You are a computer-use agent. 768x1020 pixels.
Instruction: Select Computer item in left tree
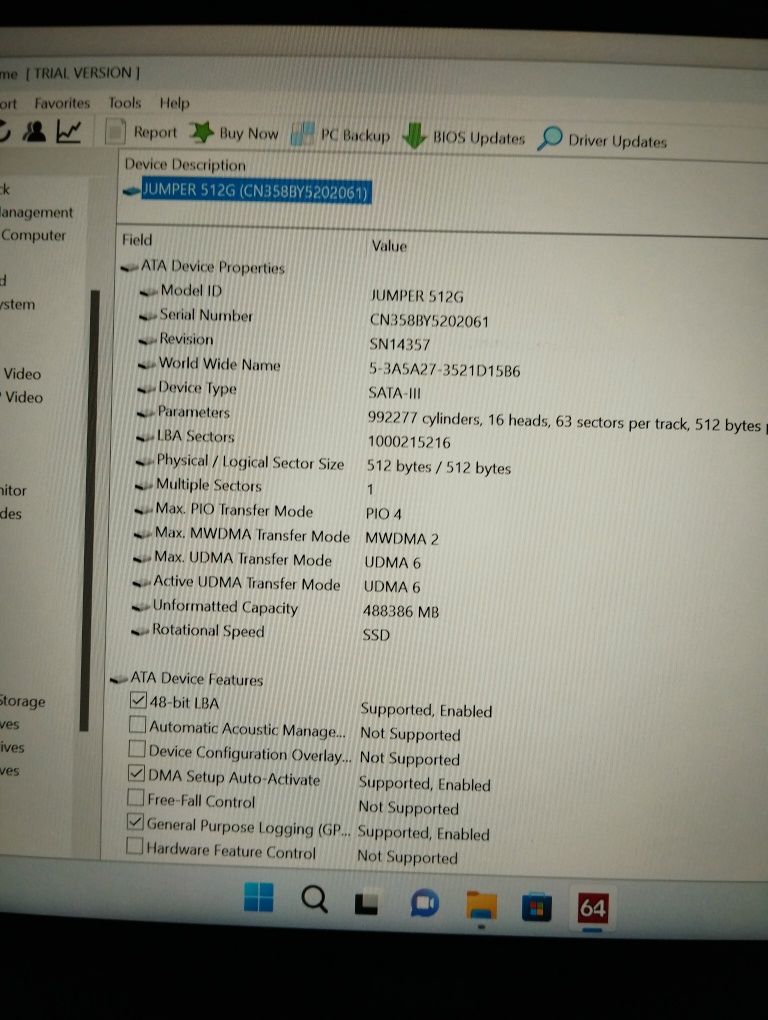coord(33,235)
